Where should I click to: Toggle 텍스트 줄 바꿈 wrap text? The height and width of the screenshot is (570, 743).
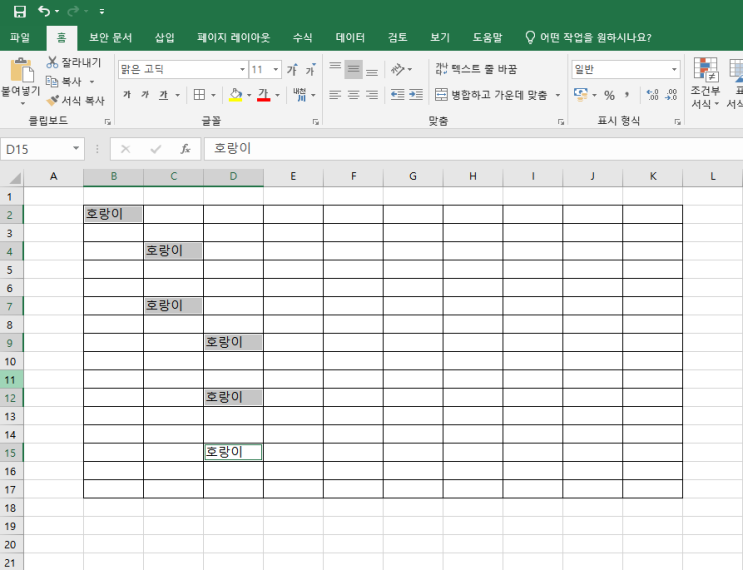click(x=476, y=69)
